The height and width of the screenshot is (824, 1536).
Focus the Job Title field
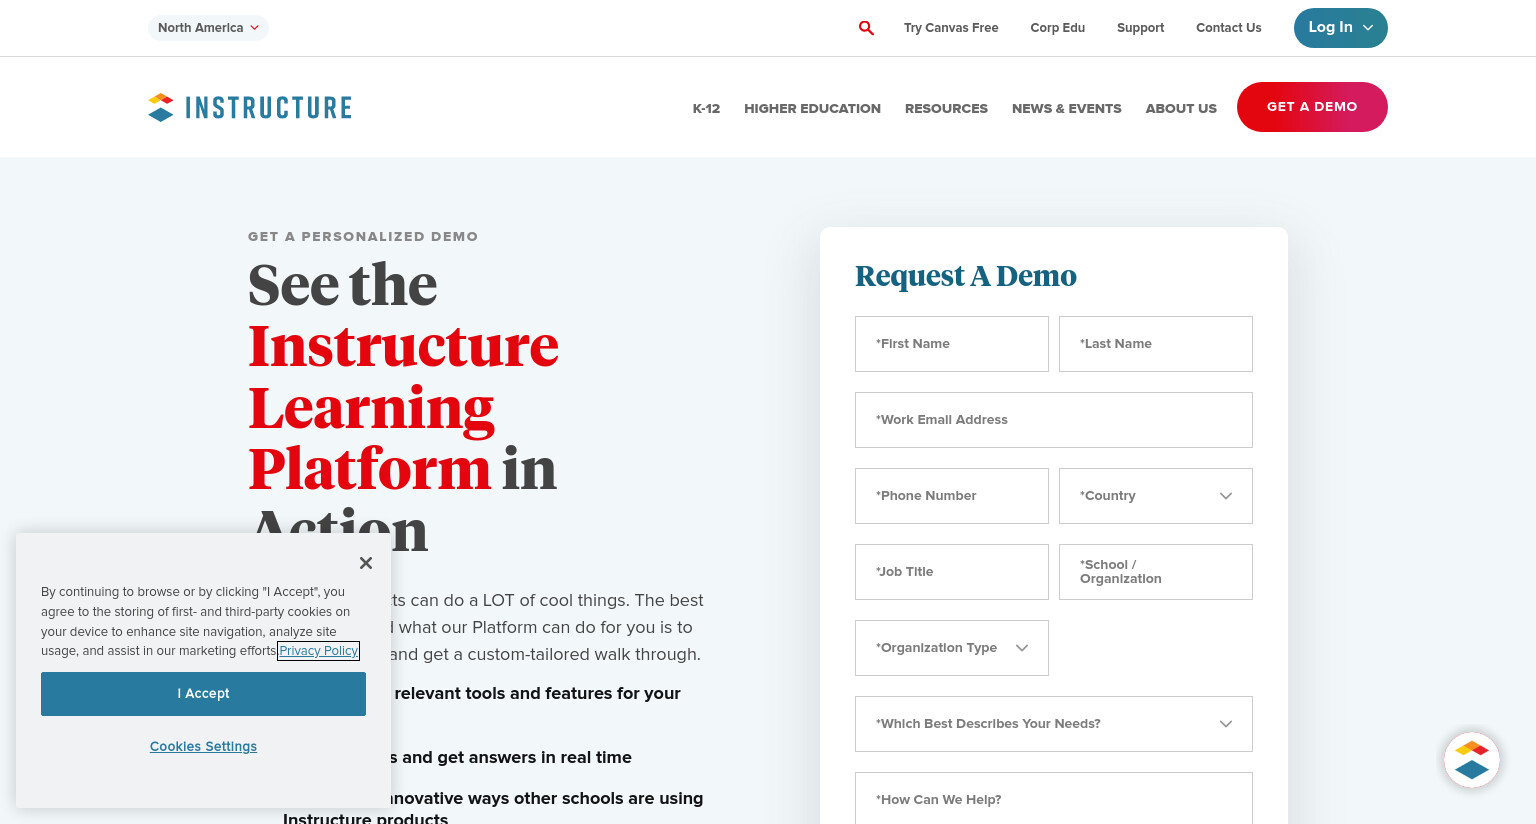click(952, 572)
